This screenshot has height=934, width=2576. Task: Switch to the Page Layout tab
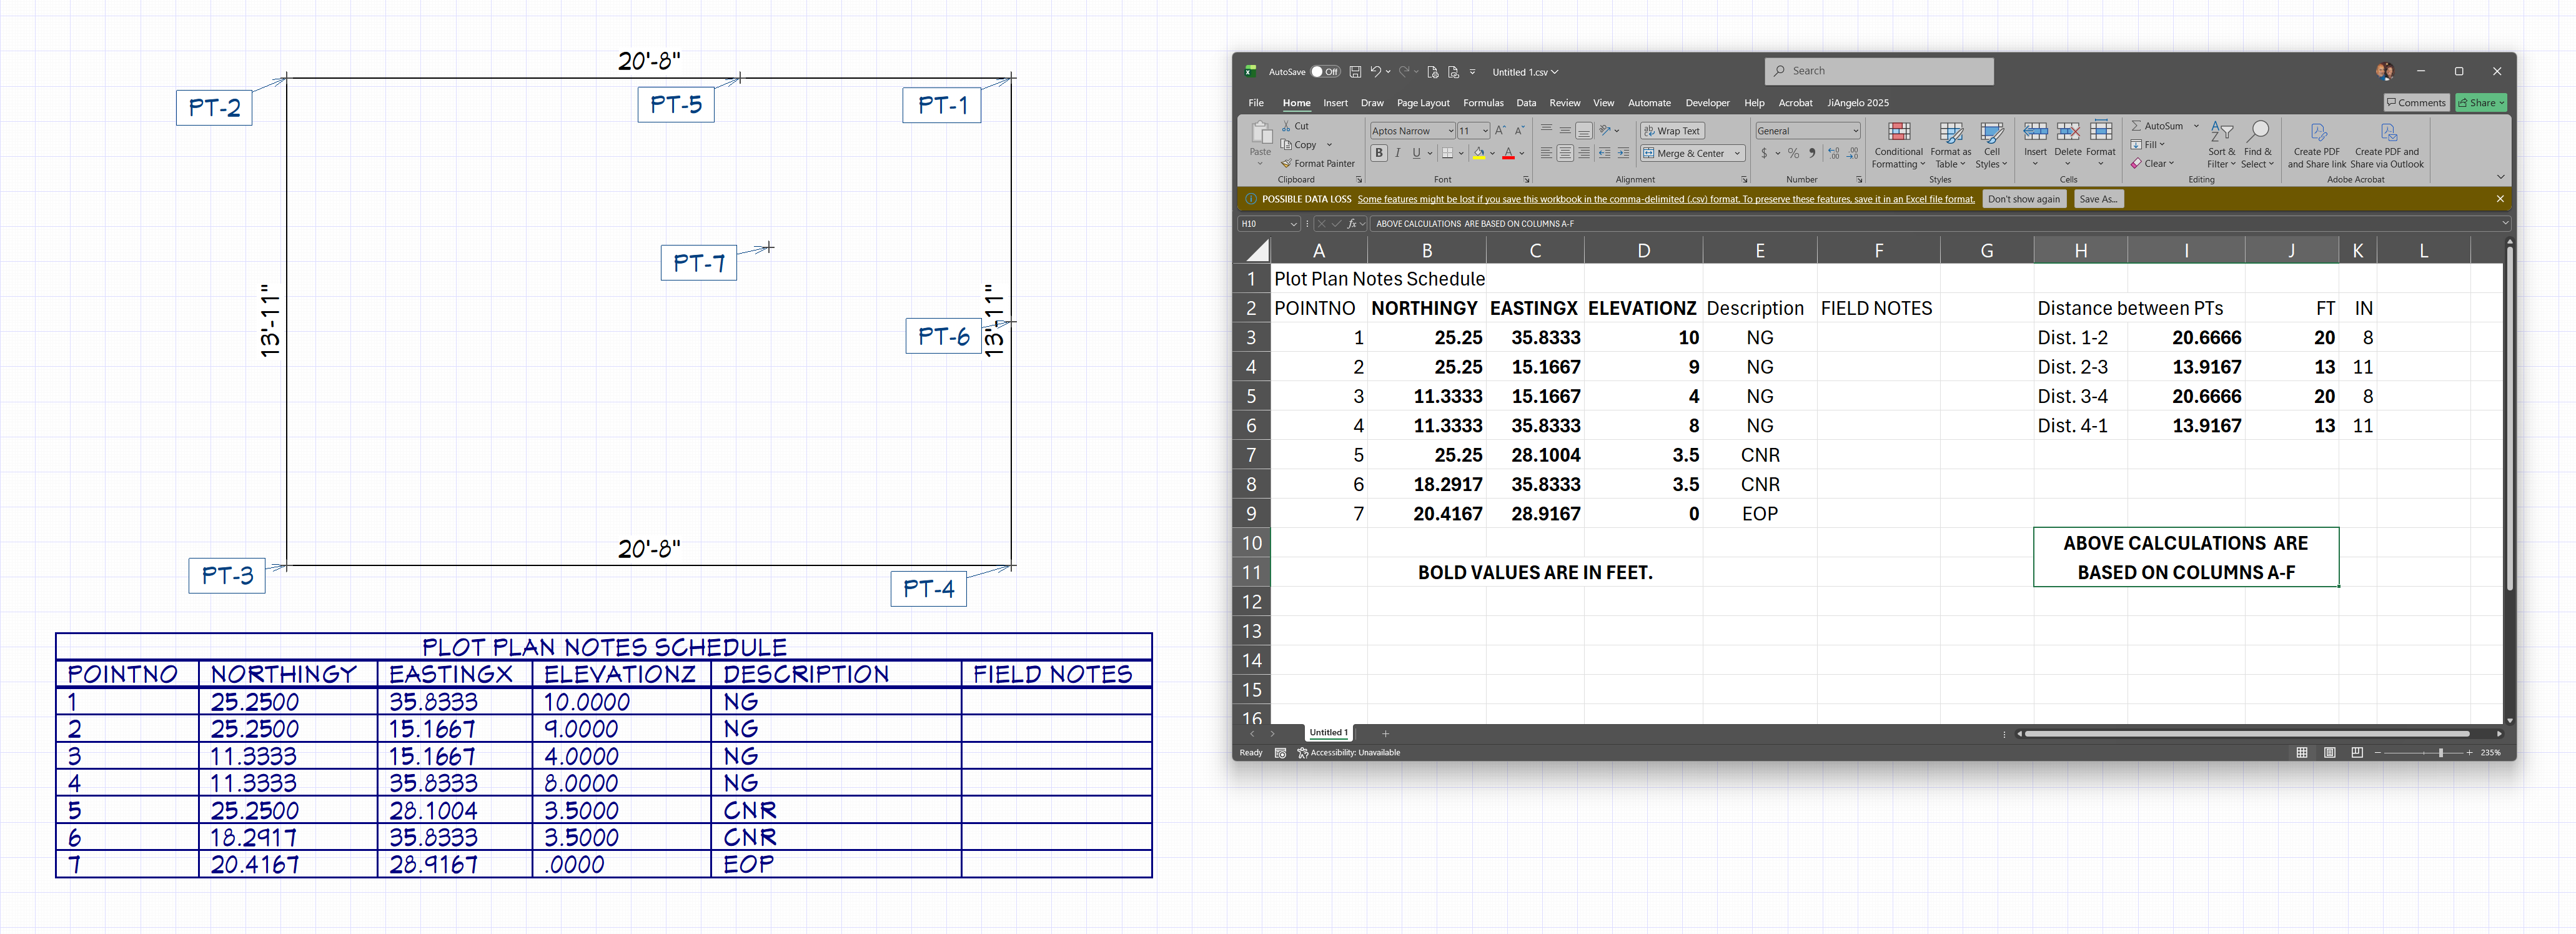pos(1422,103)
